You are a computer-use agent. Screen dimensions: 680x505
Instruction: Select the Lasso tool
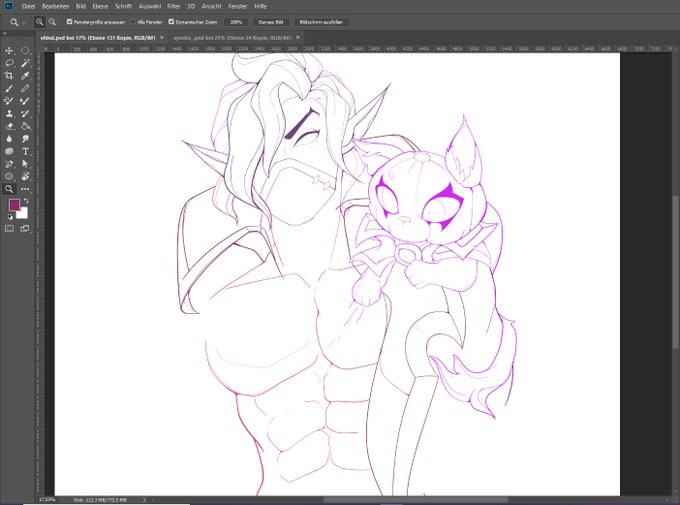(9, 63)
